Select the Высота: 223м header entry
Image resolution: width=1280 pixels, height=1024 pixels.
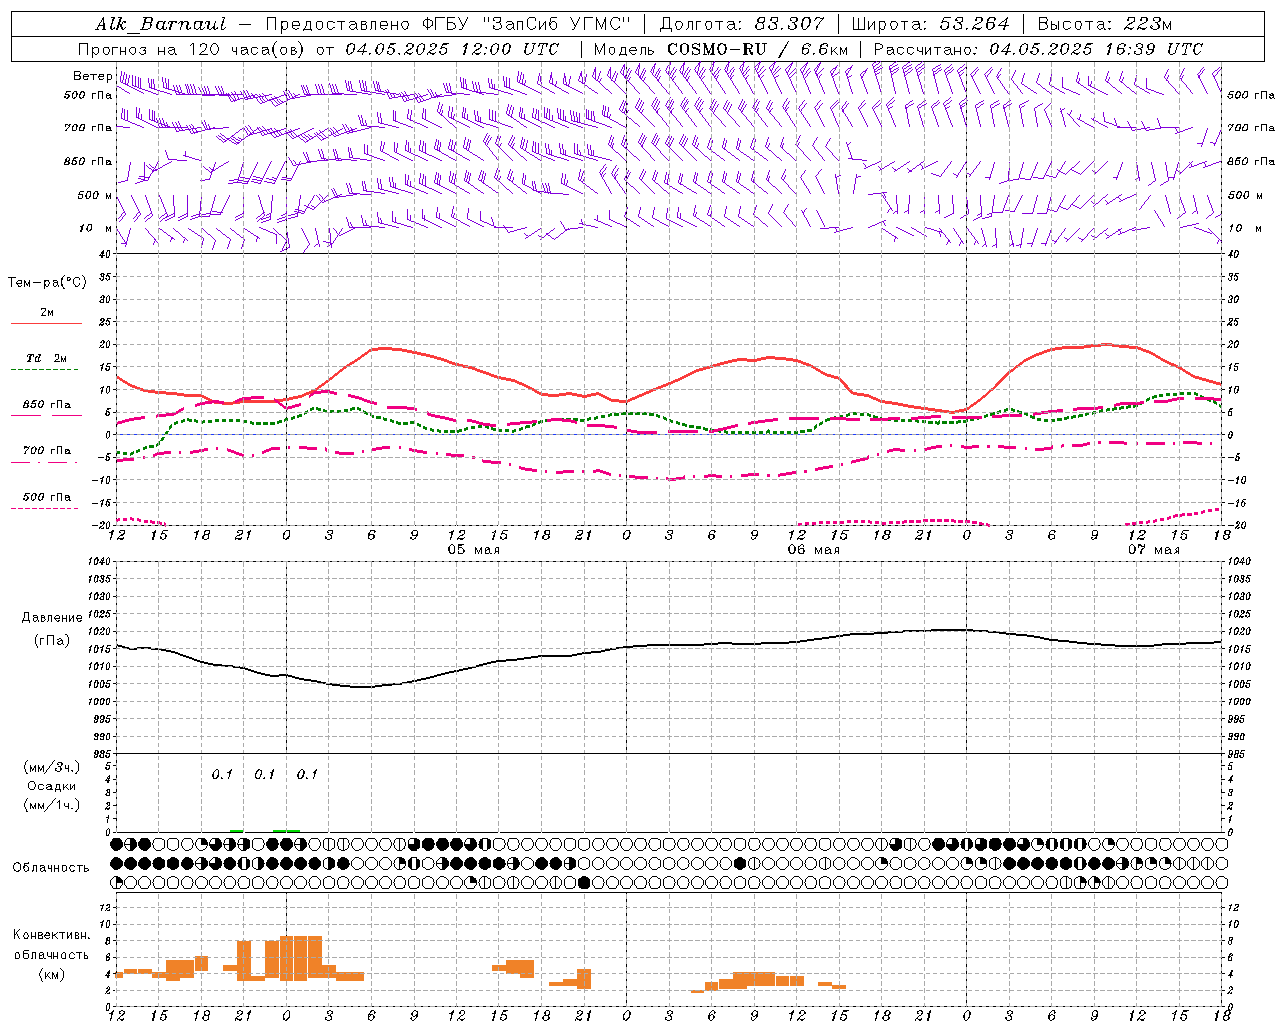1105,24
